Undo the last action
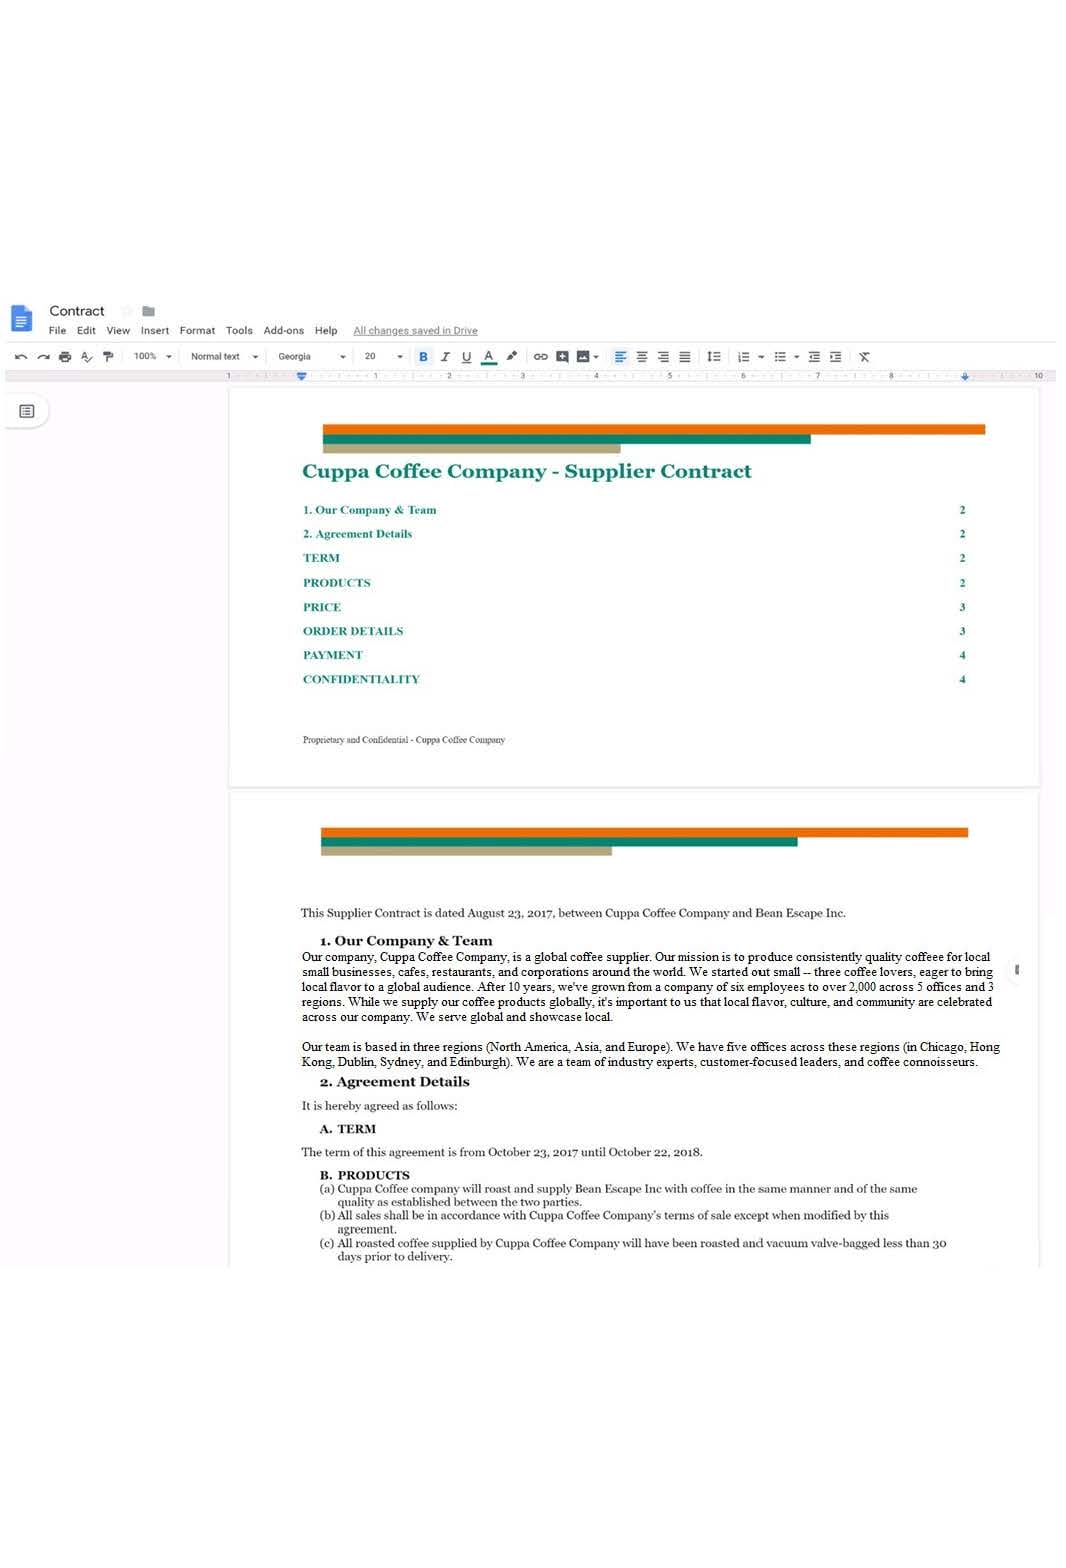 (x=21, y=357)
